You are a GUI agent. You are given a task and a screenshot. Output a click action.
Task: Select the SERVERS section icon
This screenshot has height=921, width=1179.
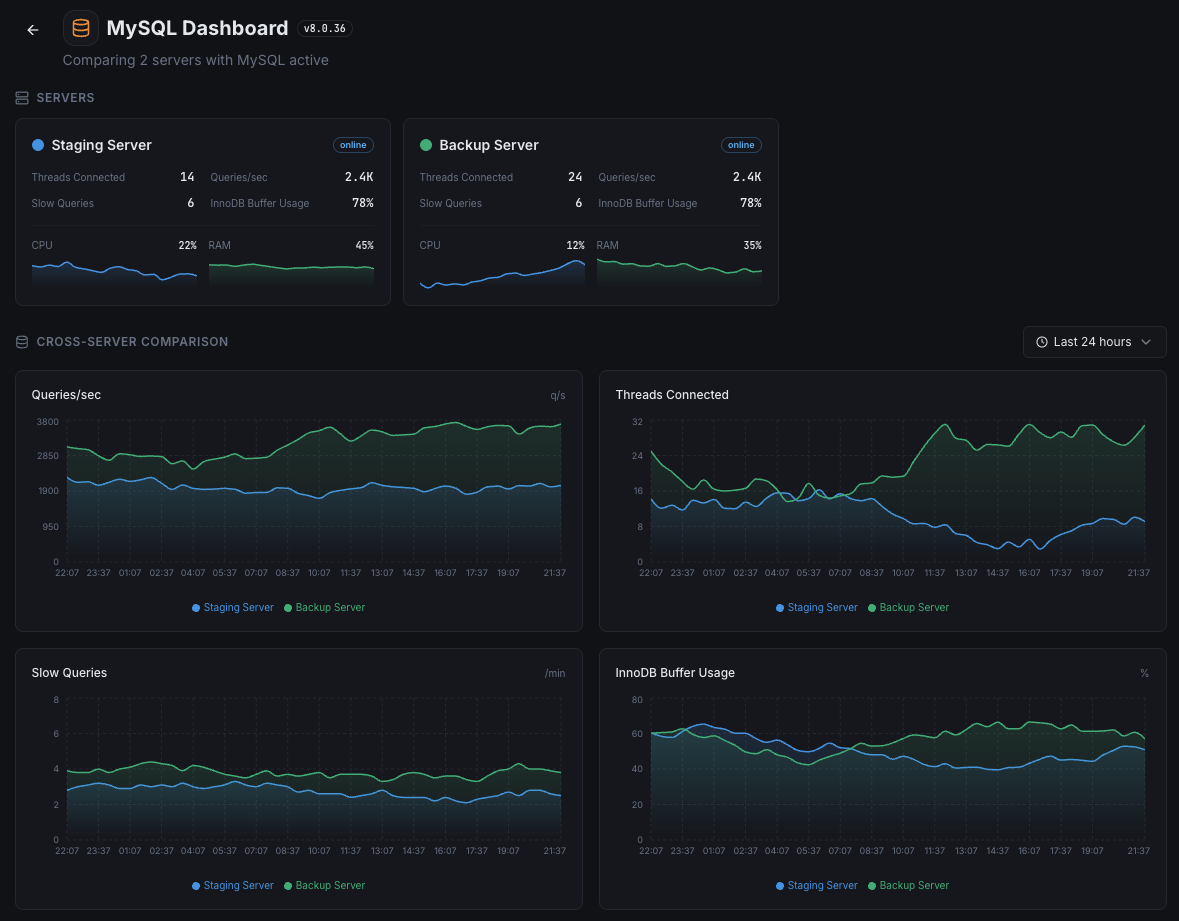point(21,97)
